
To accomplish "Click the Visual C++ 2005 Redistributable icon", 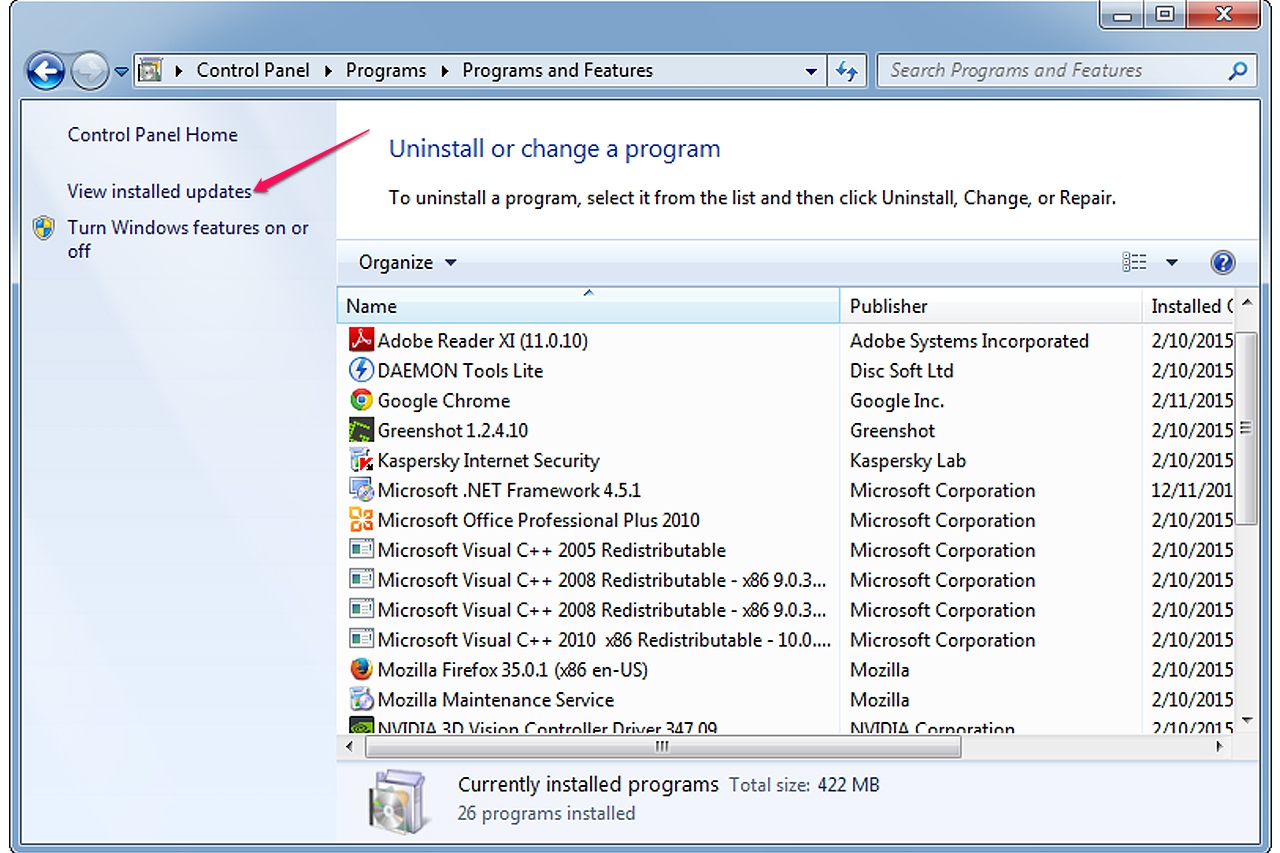I will (x=361, y=550).
